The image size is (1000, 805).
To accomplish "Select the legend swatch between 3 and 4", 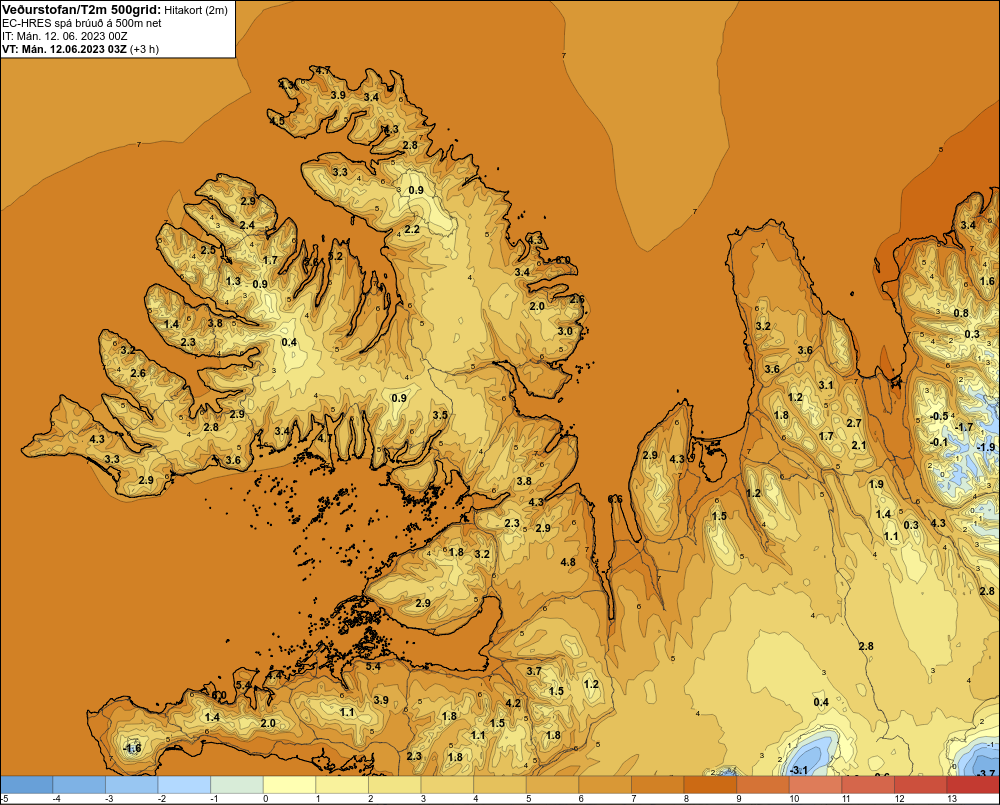I will (447, 785).
